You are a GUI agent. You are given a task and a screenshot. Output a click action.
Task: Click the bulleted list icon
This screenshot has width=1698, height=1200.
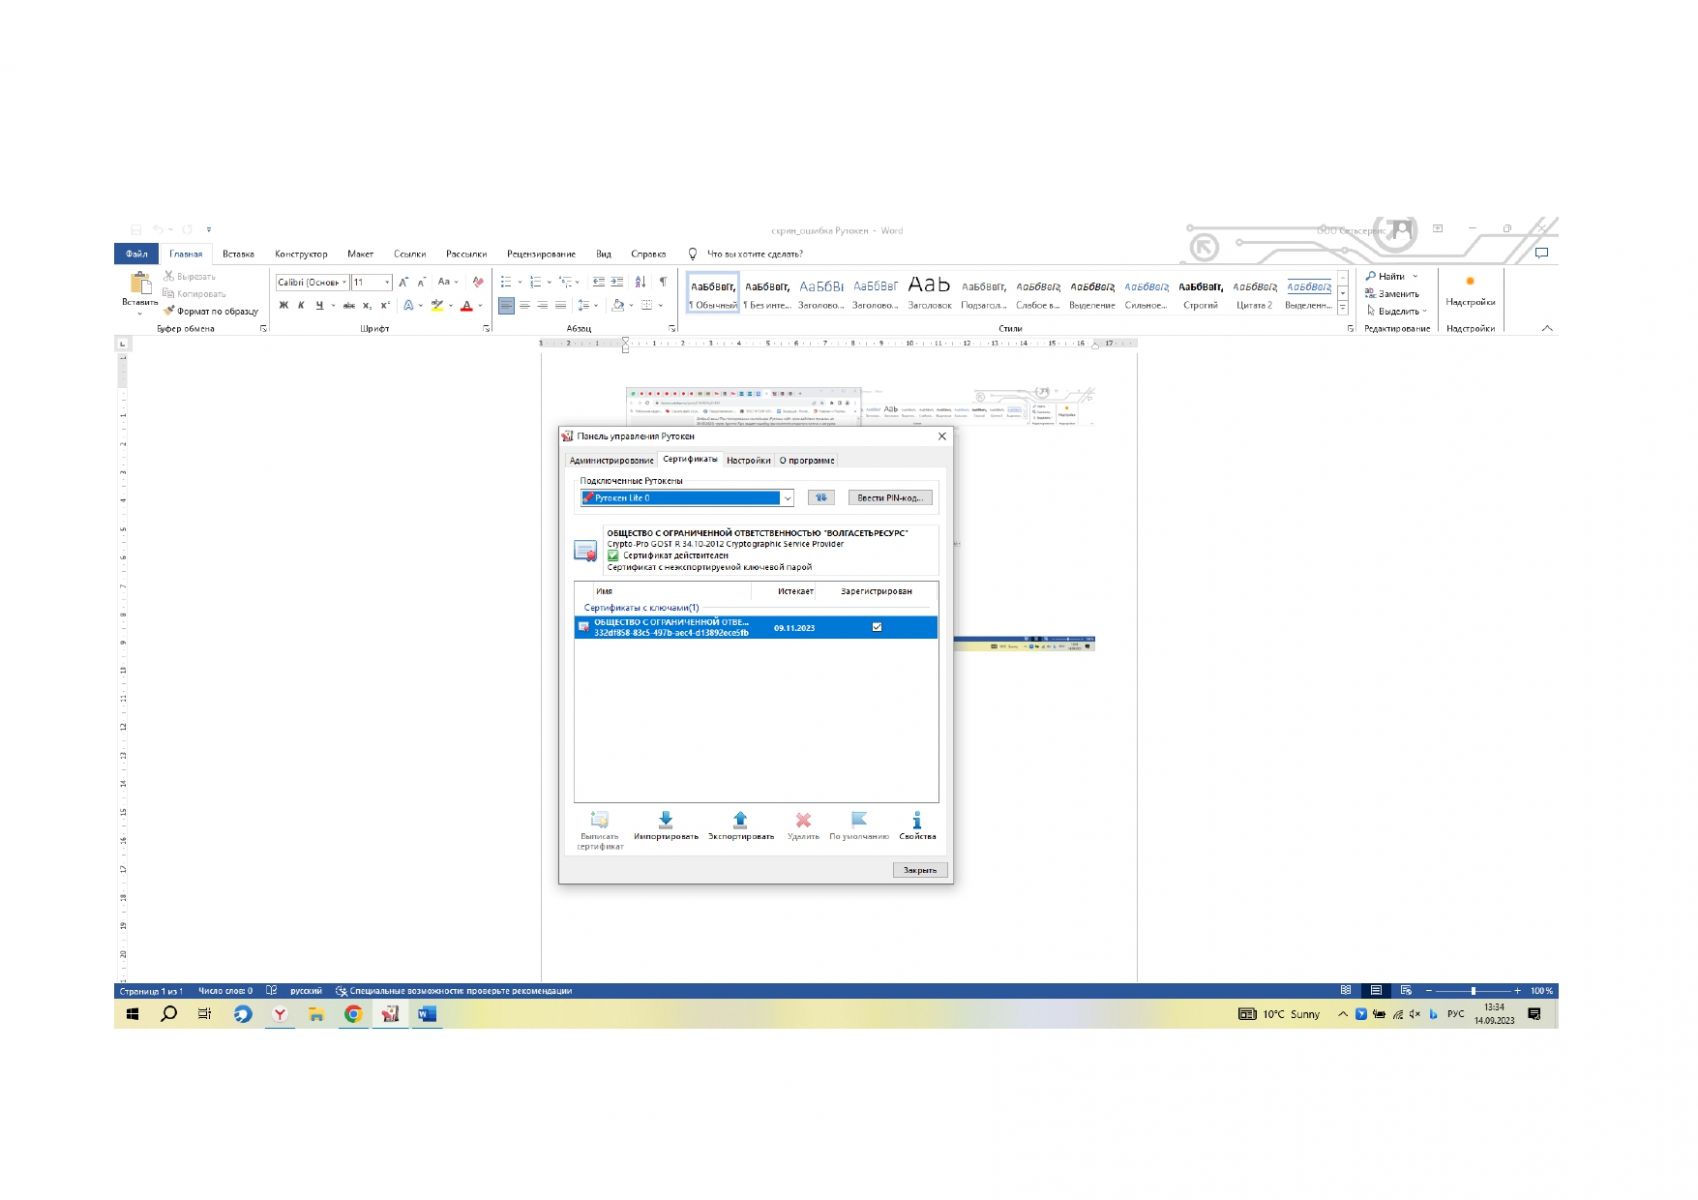pos(506,282)
